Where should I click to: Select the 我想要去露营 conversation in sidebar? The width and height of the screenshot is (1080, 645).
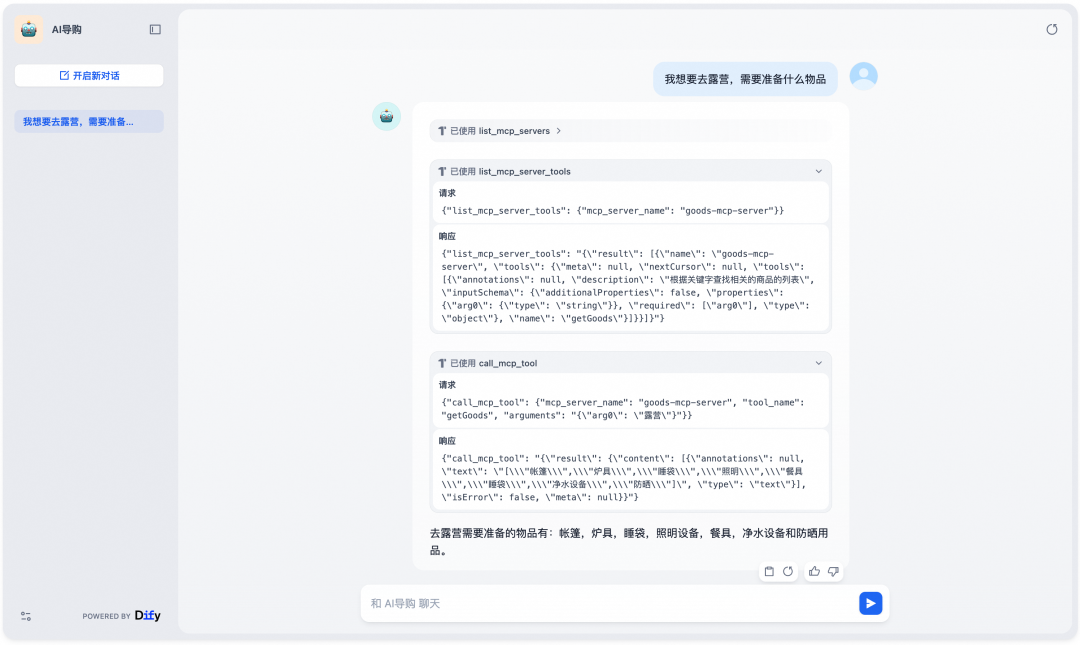coord(88,120)
